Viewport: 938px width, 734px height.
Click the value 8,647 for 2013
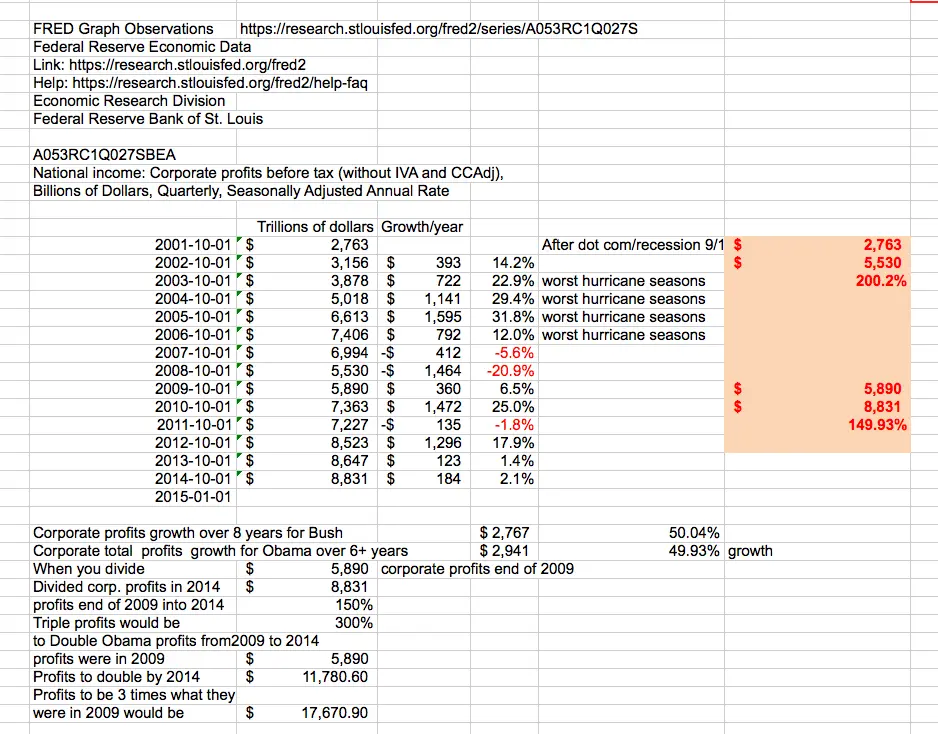click(x=349, y=461)
